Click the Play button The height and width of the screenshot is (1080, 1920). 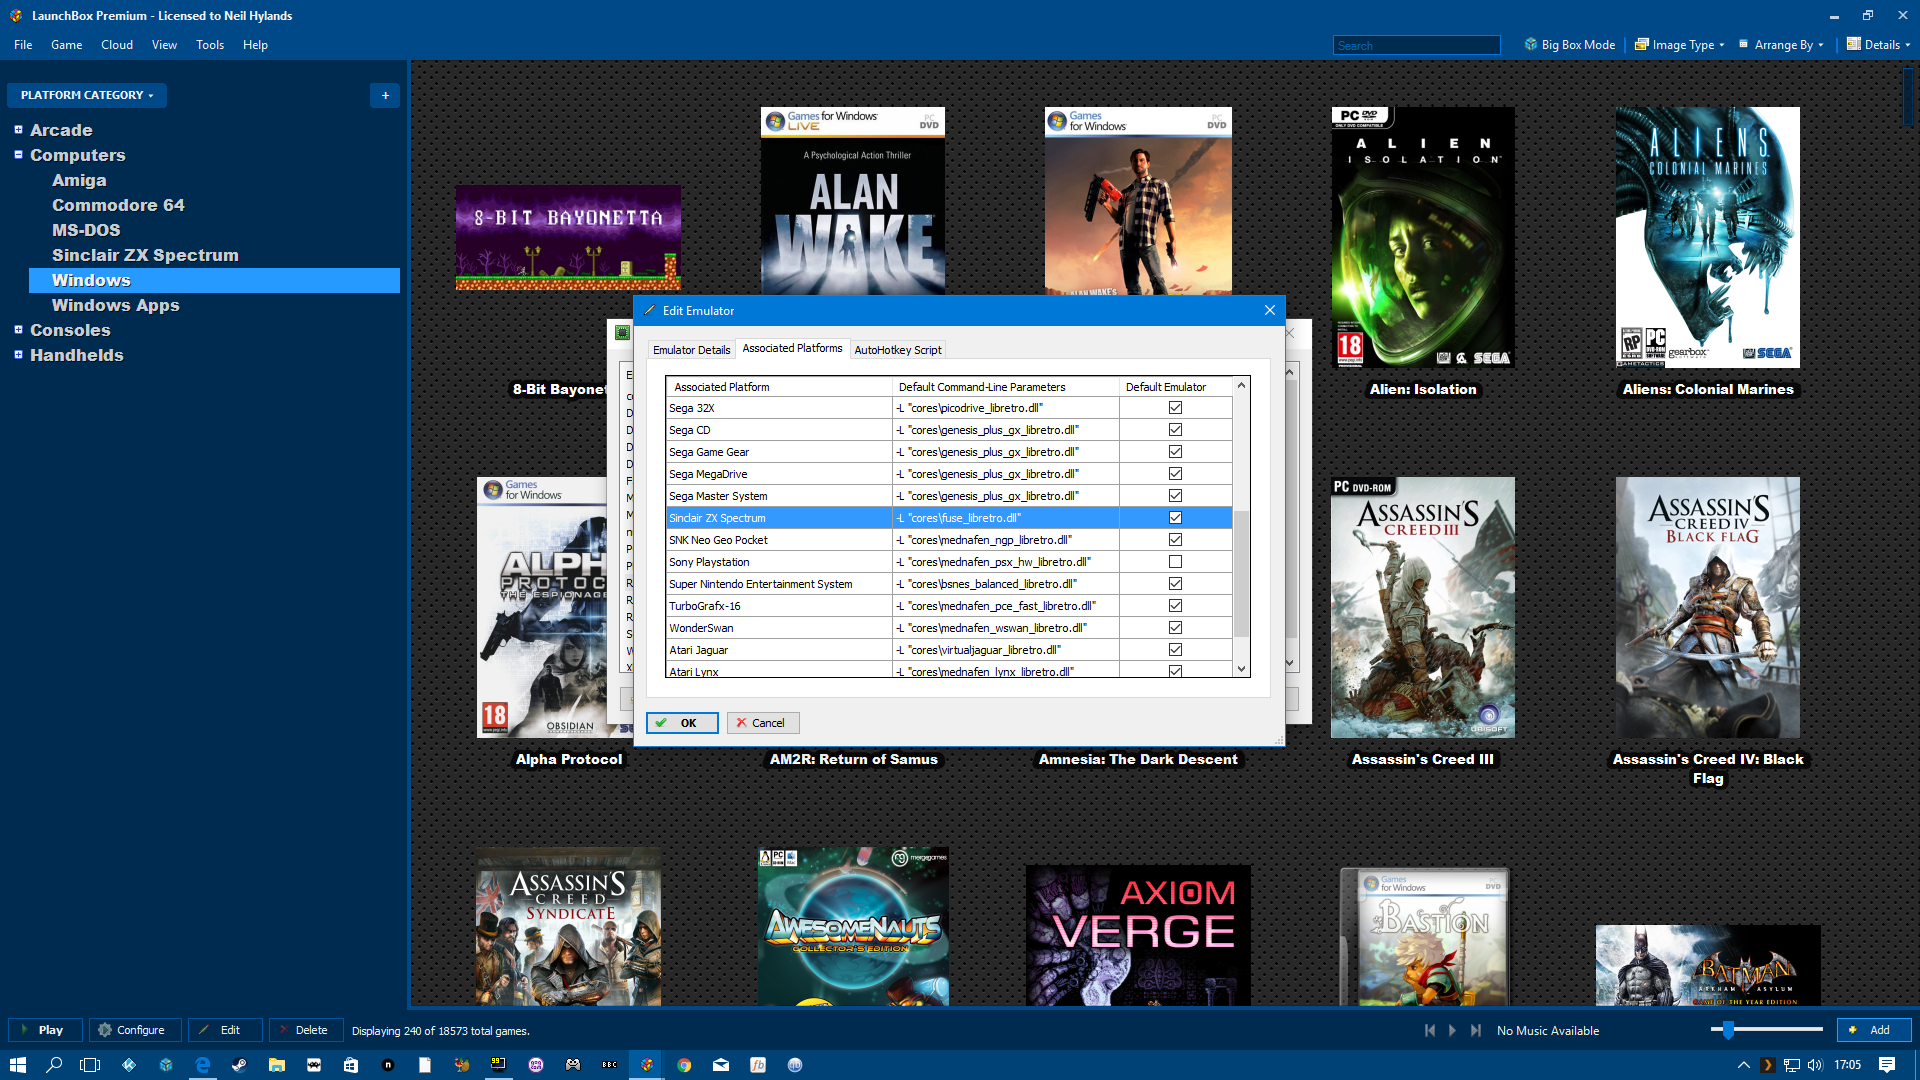pos(45,1030)
